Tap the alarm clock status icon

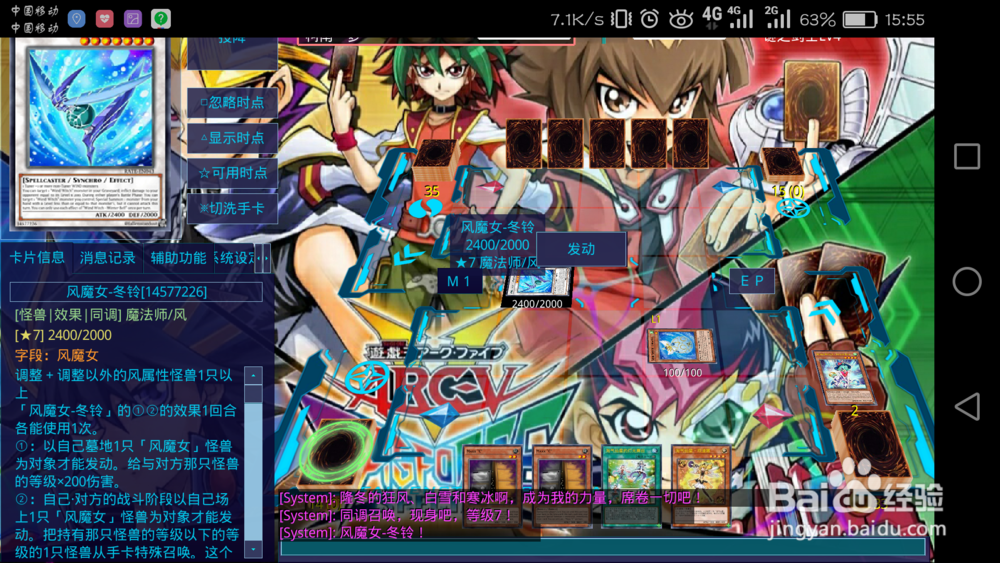pyautogui.click(x=649, y=19)
